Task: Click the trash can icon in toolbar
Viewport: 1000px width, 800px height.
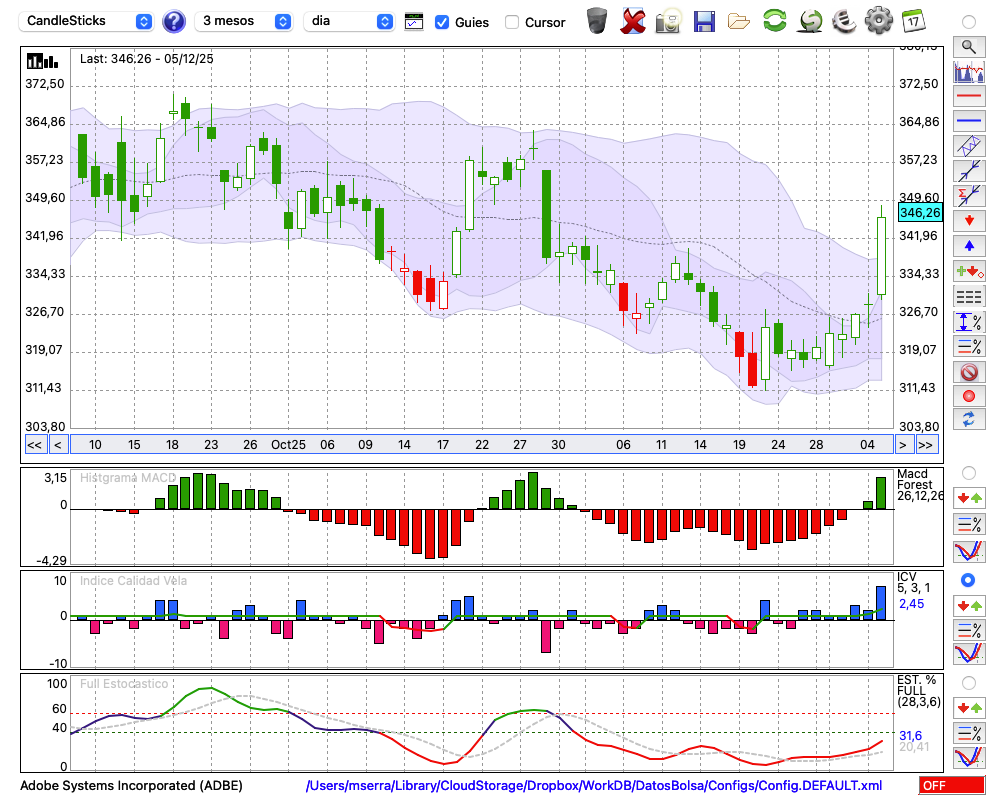Action: [597, 21]
